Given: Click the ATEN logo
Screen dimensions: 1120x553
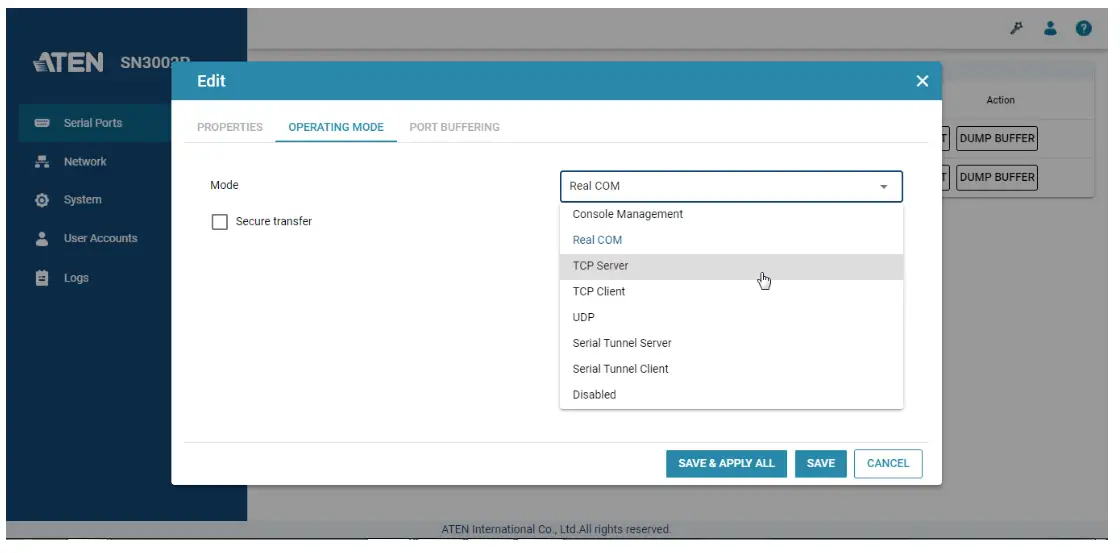Looking at the screenshot, I should (x=69, y=62).
